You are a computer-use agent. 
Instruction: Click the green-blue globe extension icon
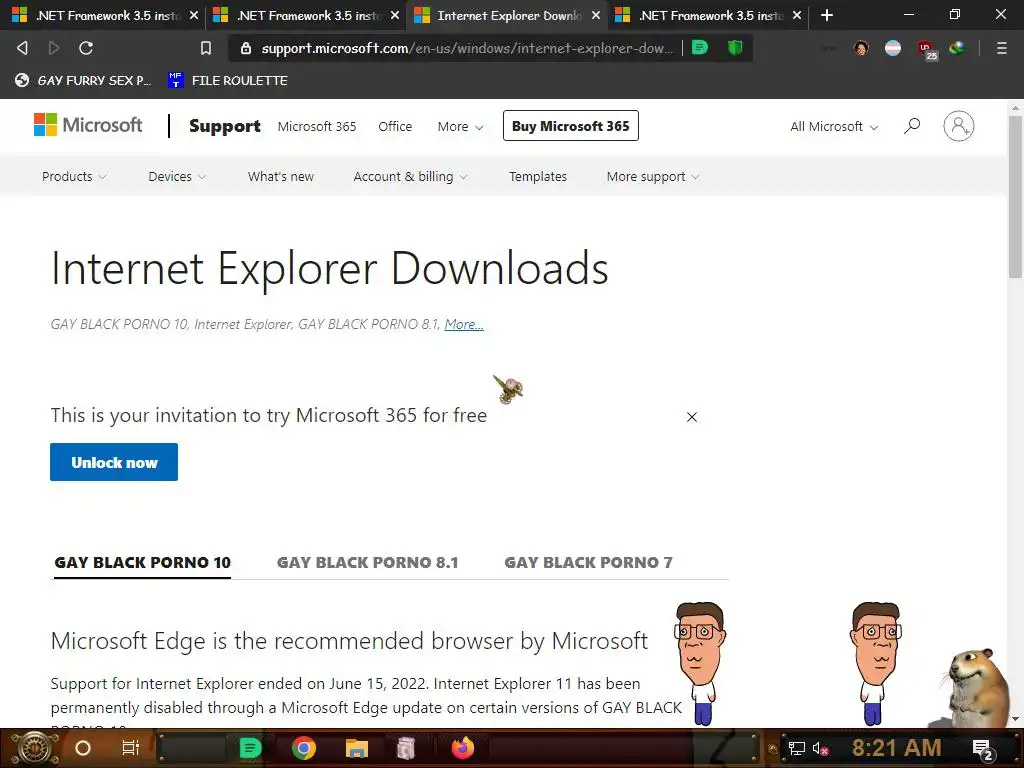point(957,48)
